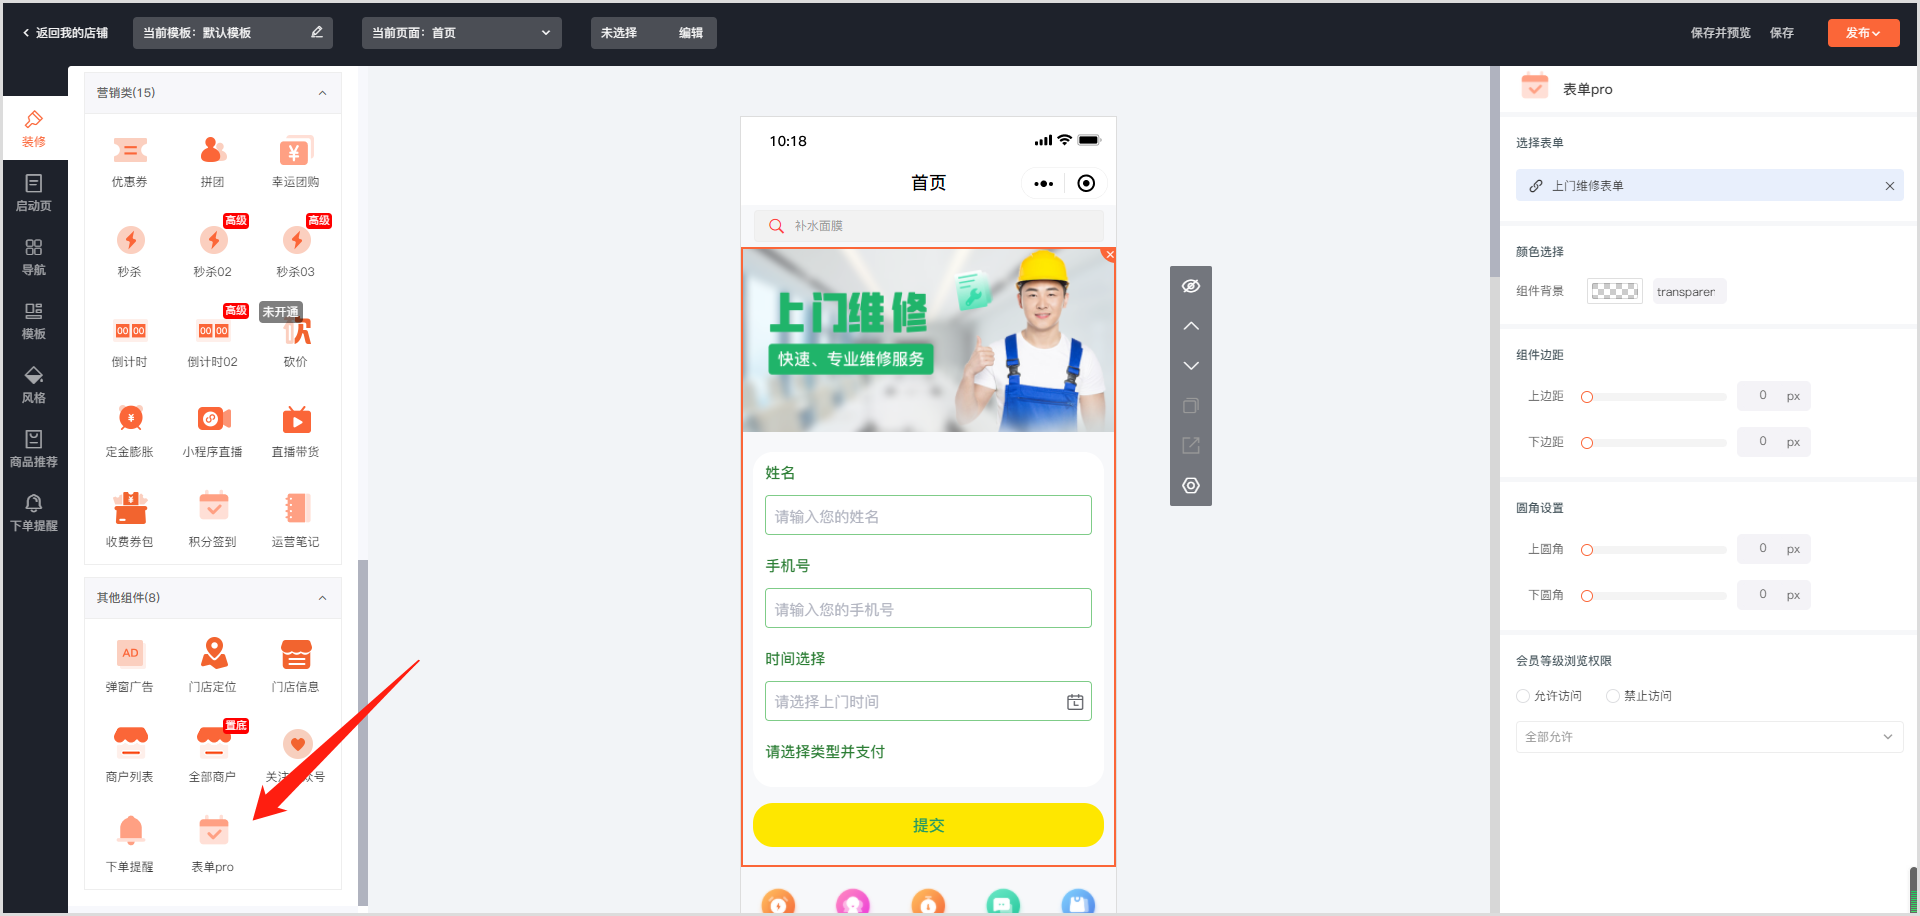Click the 表单pro form component icon

[x=213, y=832]
